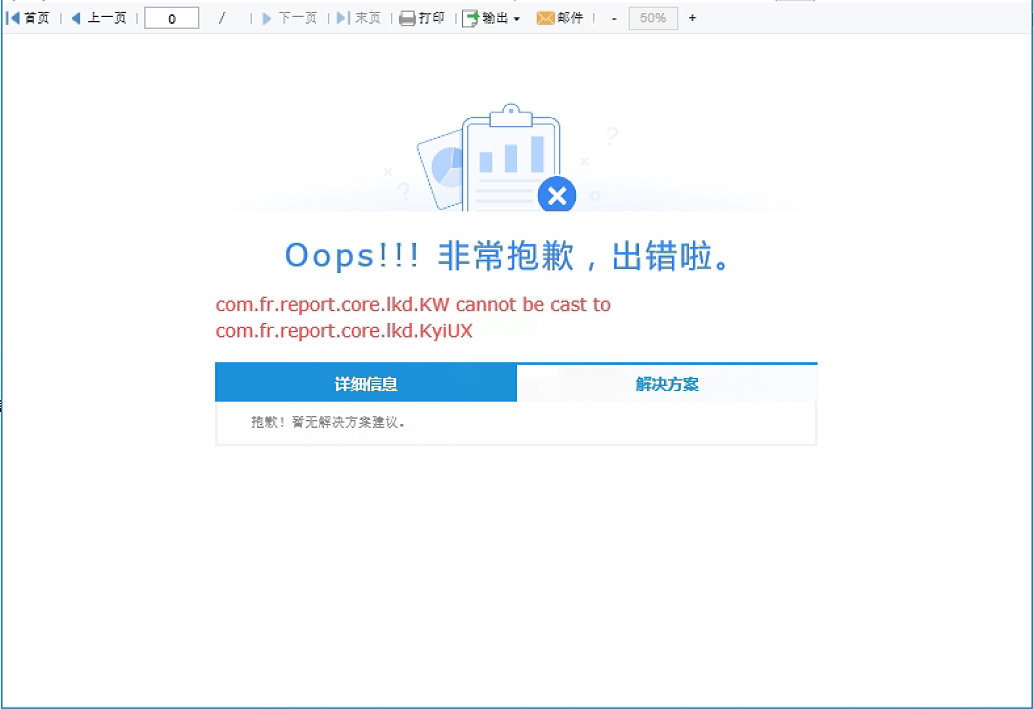This screenshot has width=1033, height=709.
Task: Click the next page arrow icon
Action: tap(267, 18)
